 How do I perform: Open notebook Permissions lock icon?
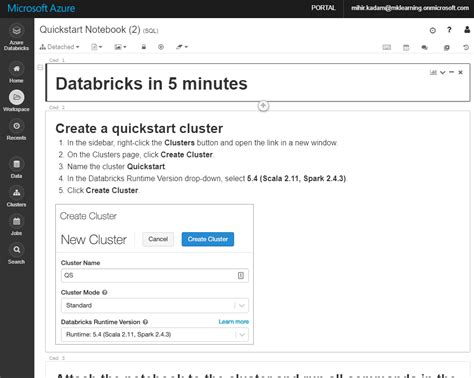[144, 47]
